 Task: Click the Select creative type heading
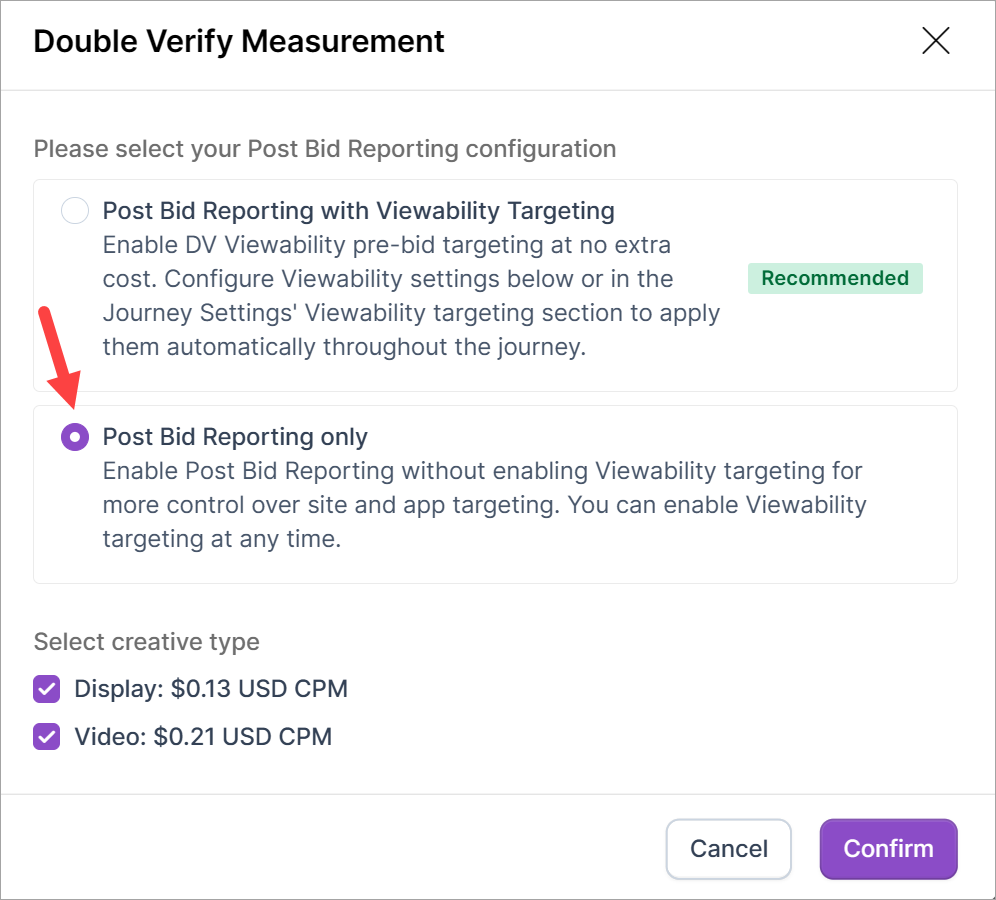tap(147, 641)
